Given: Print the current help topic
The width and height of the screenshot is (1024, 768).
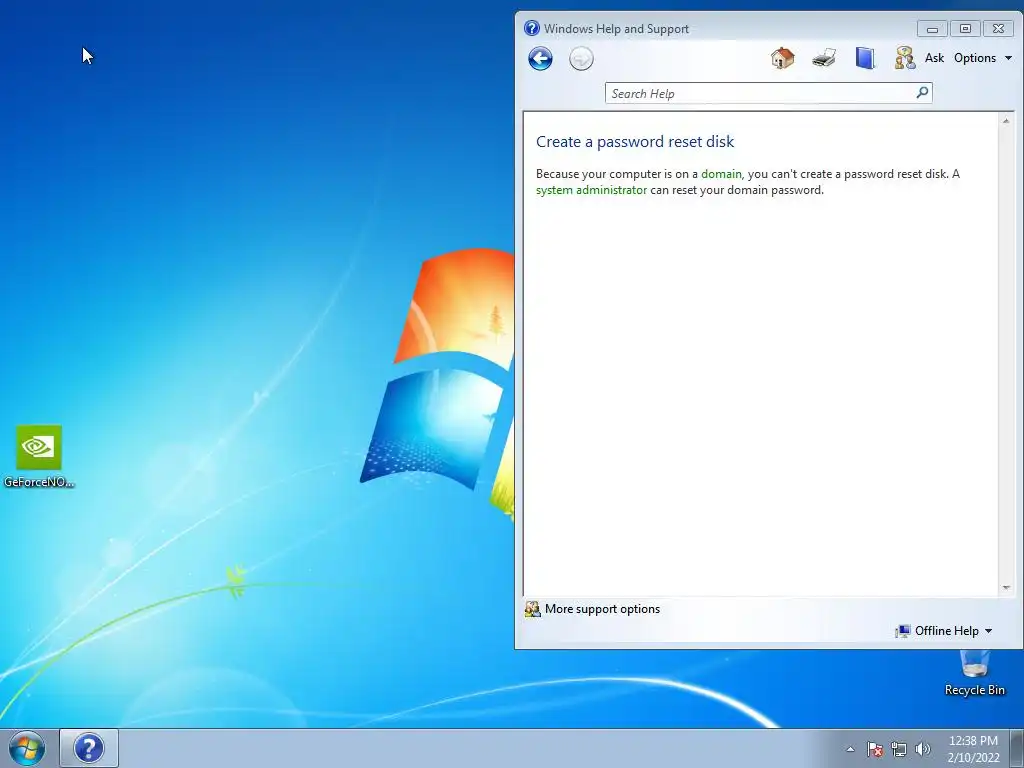Looking at the screenshot, I should (824, 58).
